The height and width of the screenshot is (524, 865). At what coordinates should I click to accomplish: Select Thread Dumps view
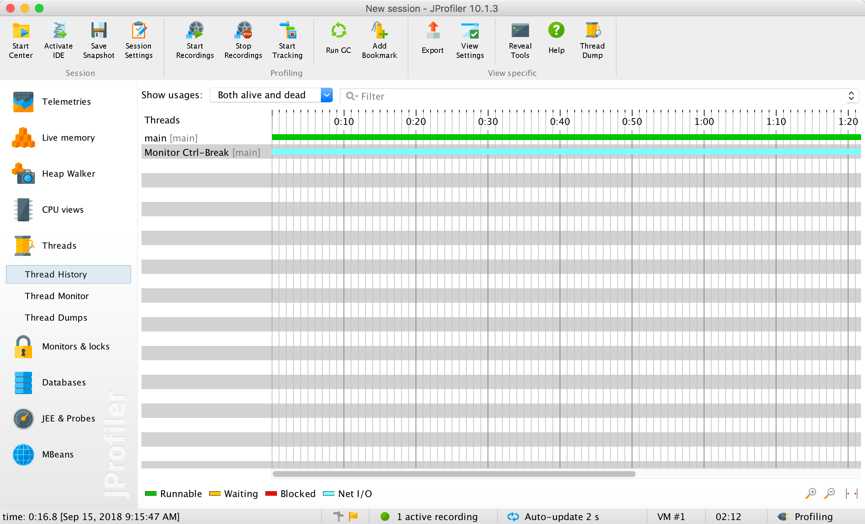pos(56,318)
